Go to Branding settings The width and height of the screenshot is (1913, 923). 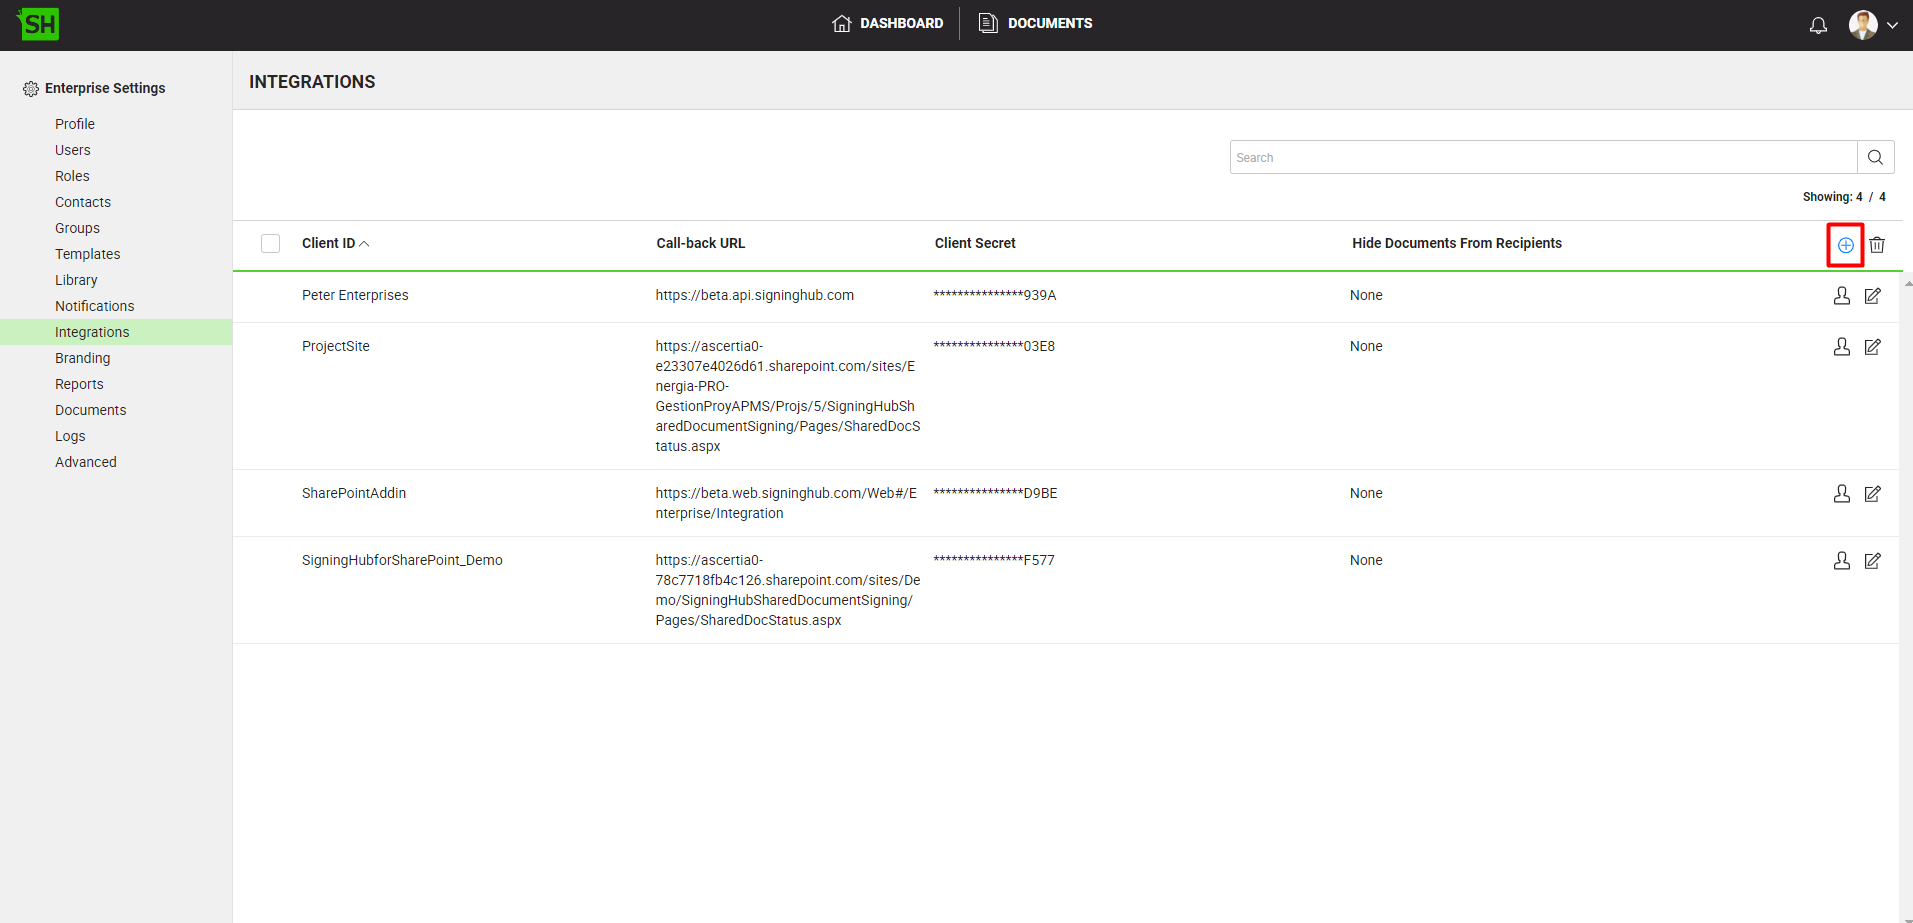point(83,358)
